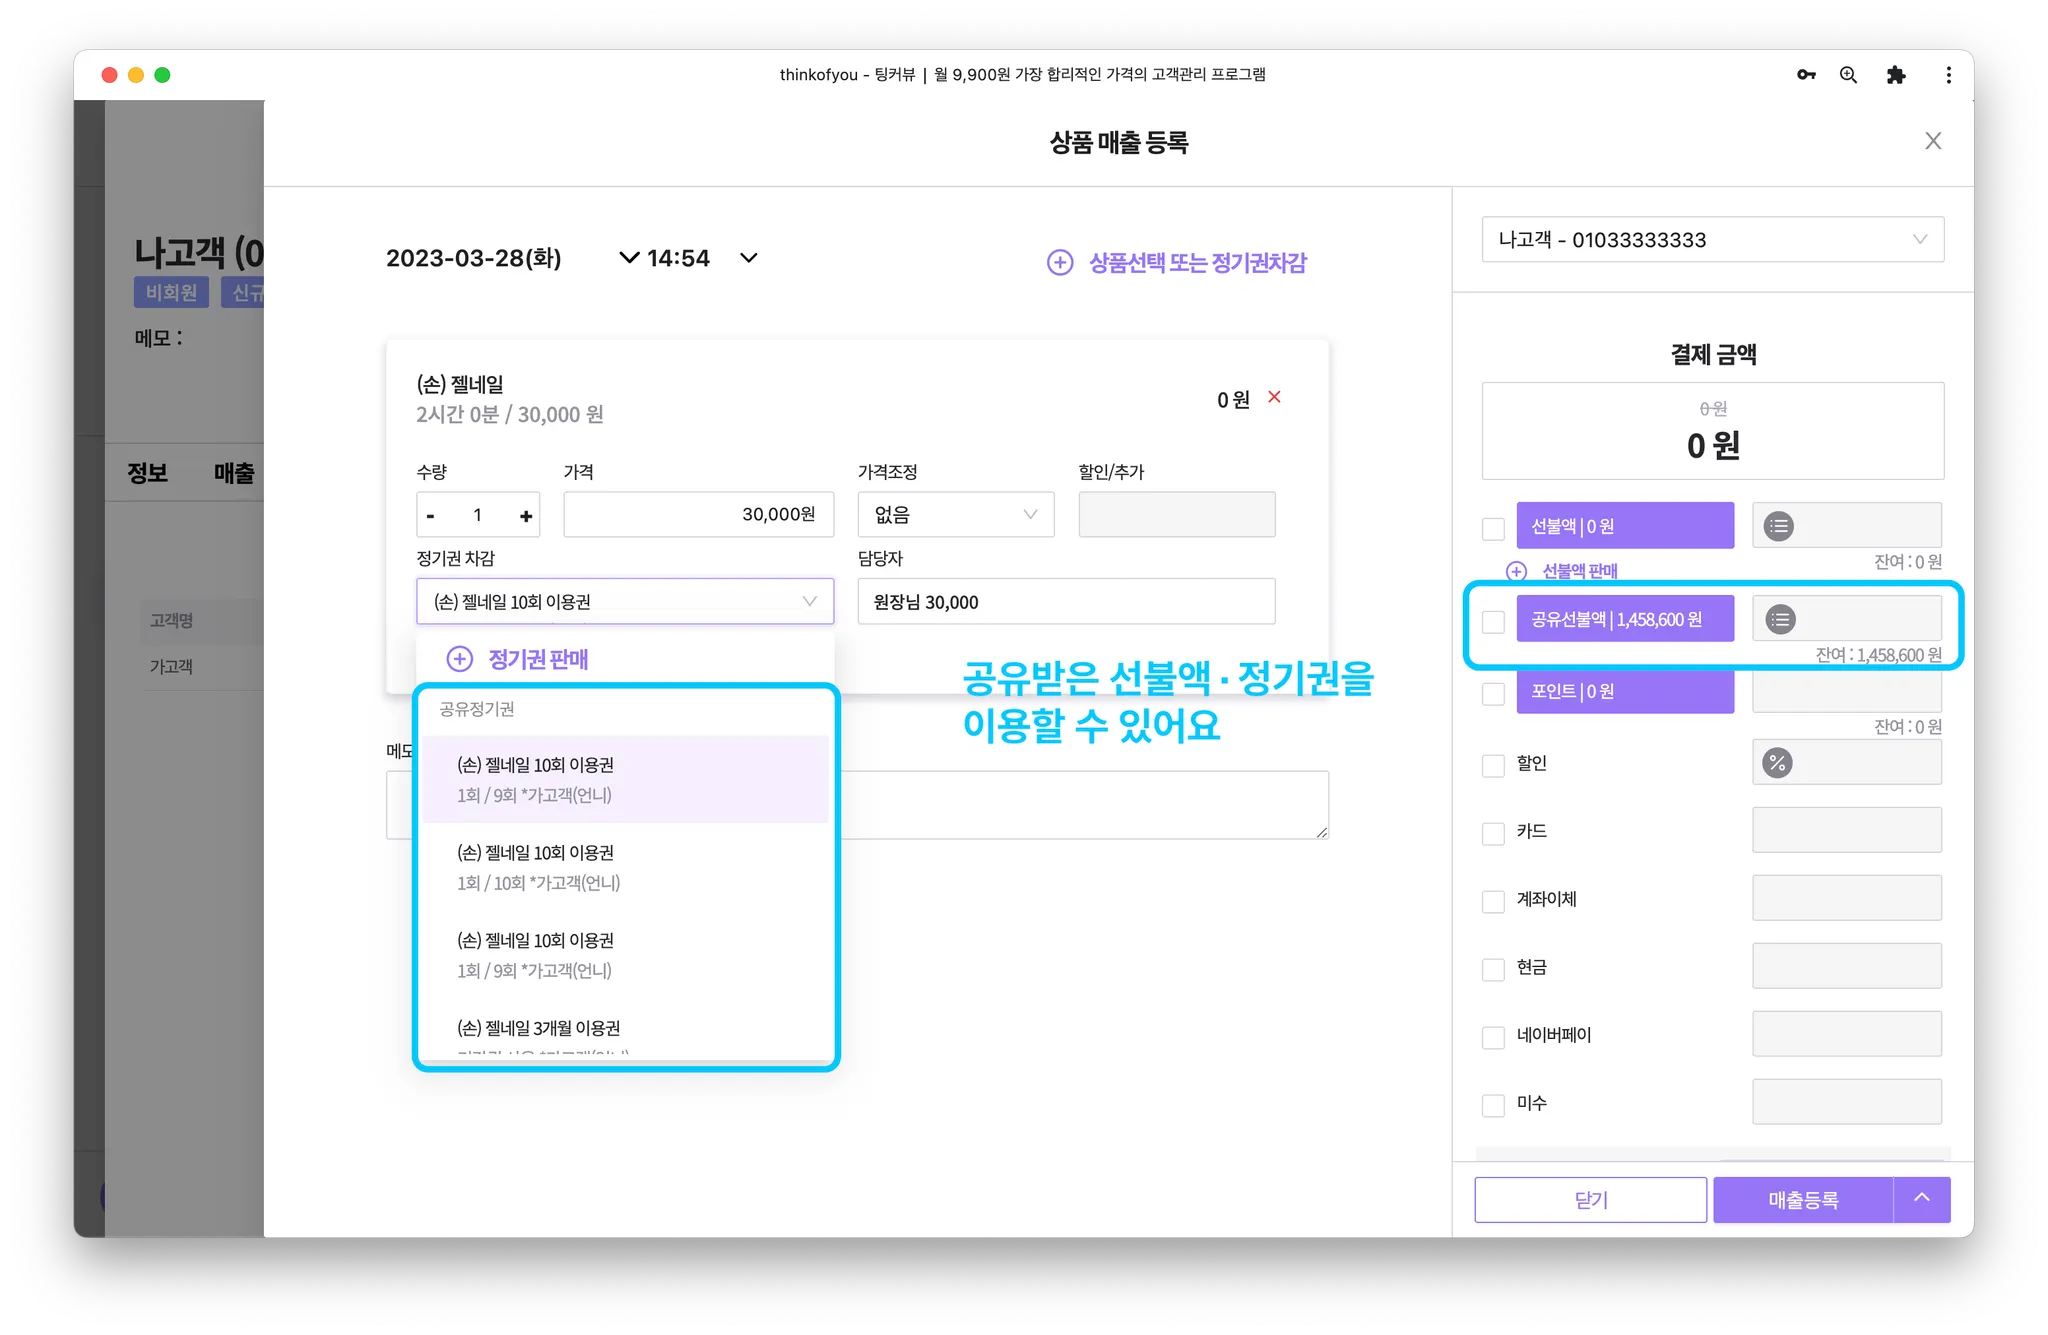Check the 공유선불액 checkbox
Image resolution: width=2048 pixels, height=1335 pixels.
coord(1493,621)
